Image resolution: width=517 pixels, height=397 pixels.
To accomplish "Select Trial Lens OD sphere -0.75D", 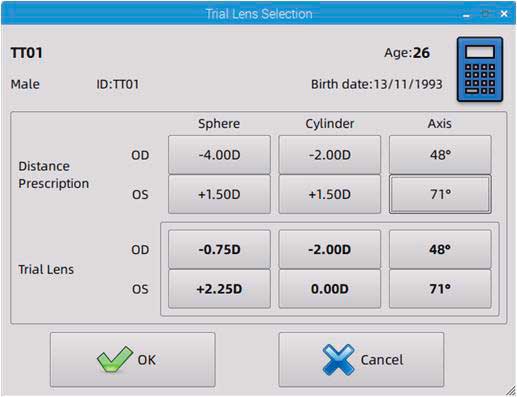I will [x=219, y=249].
